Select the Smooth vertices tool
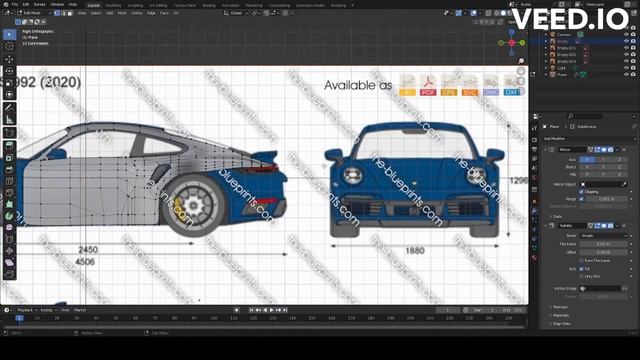This screenshot has width=640, height=360. pyautogui.click(x=9, y=227)
